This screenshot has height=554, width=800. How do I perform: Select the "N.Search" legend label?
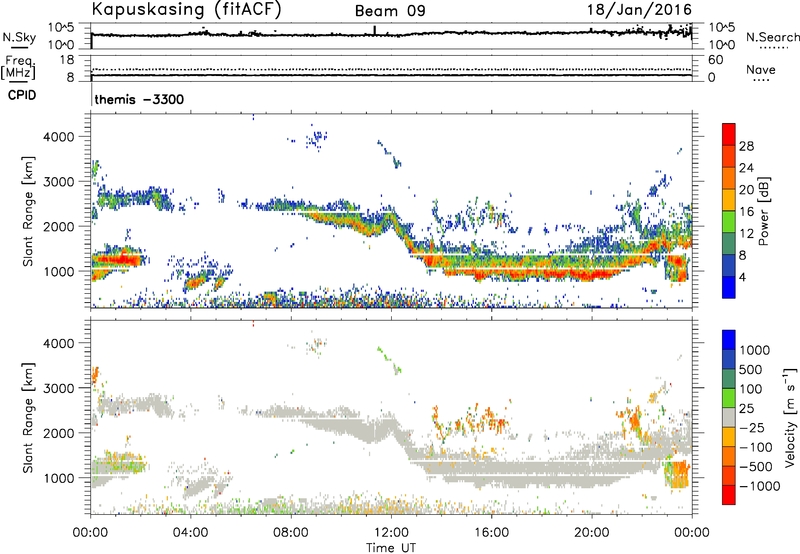click(x=773, y=37)
